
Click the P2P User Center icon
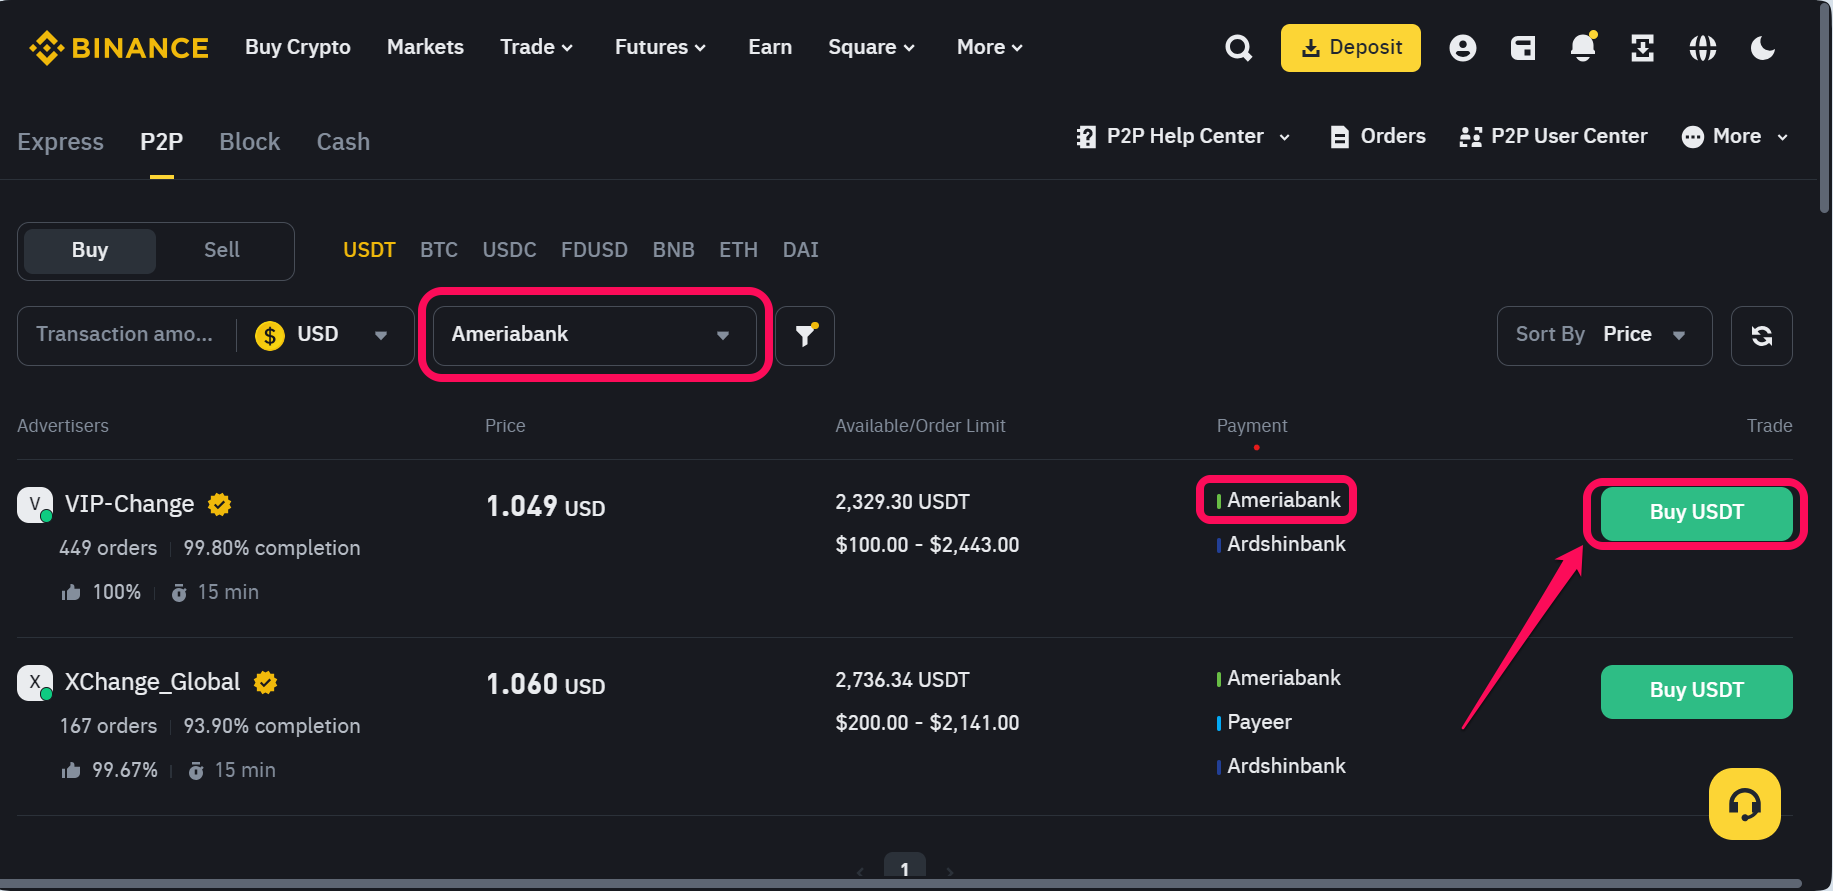tap(1471, 137)
